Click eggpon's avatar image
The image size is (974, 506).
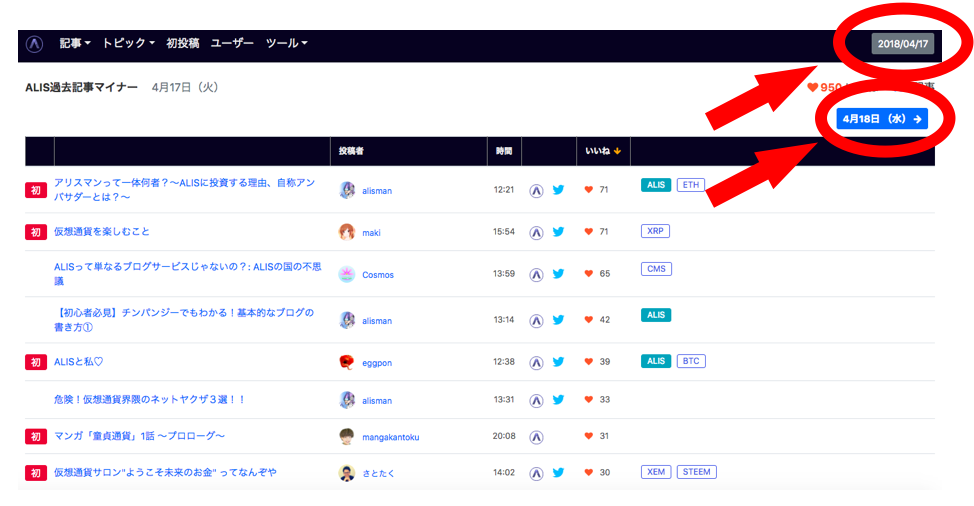point(347,362)
